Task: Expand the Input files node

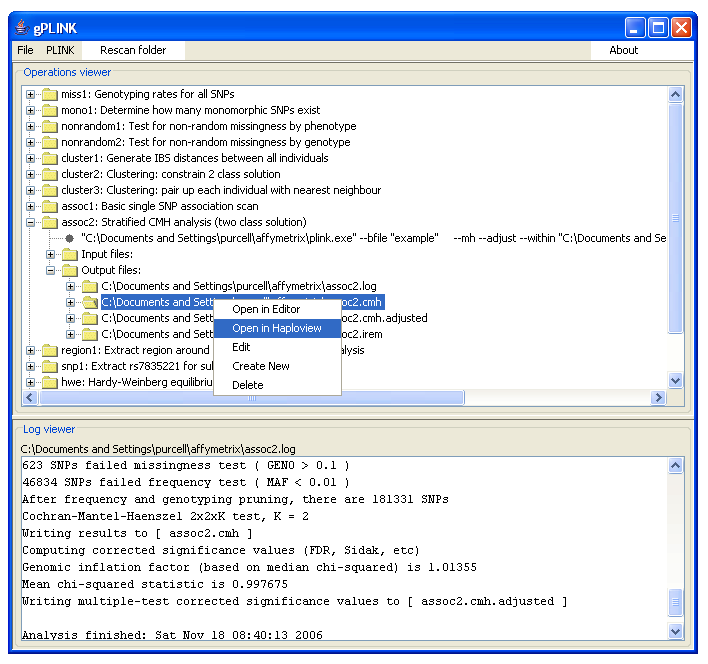Action: pos(51,255)
